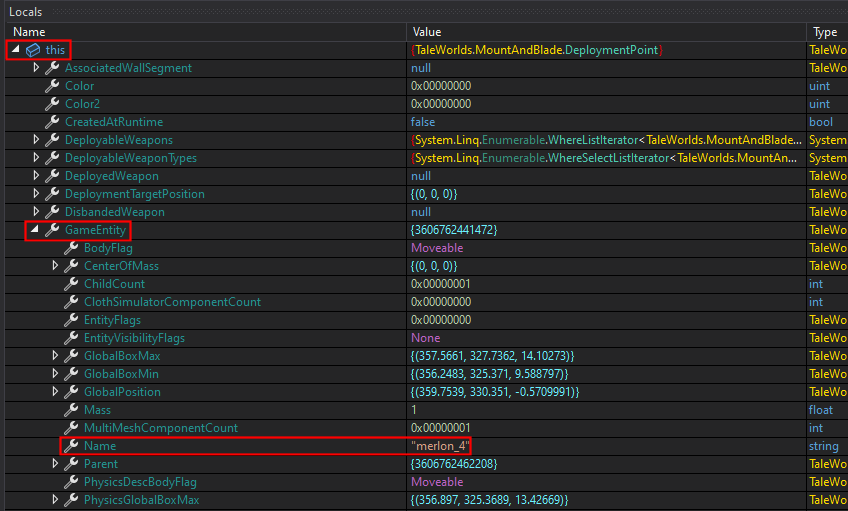Click the wrench icon next to DeploymentTargetPosition
The height and width of the screenshot is (511, 848).
coord(52,194)
